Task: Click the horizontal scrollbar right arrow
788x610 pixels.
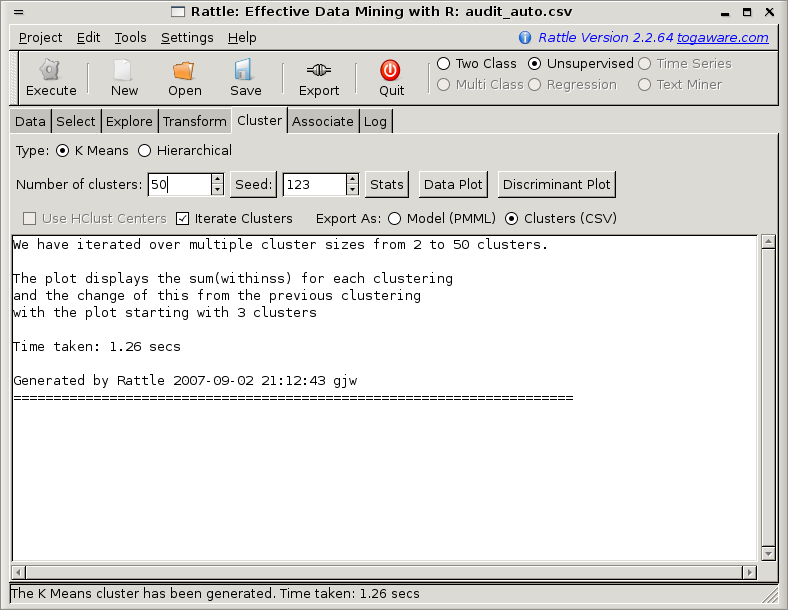Action: click(749, 572)
